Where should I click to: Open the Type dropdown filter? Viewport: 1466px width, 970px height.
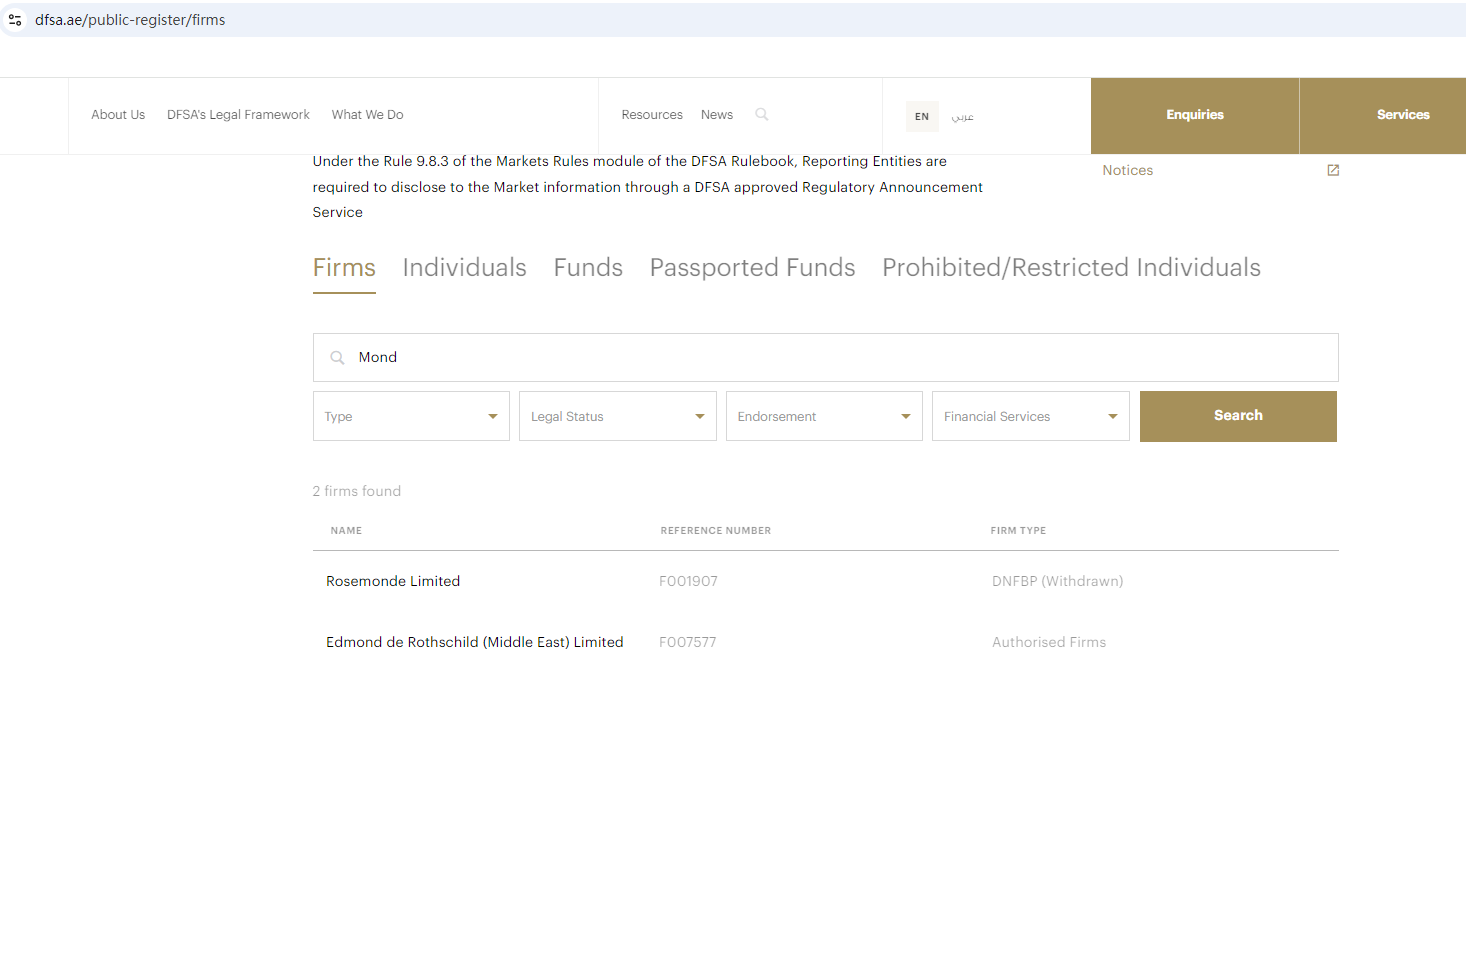pos(411,417)
